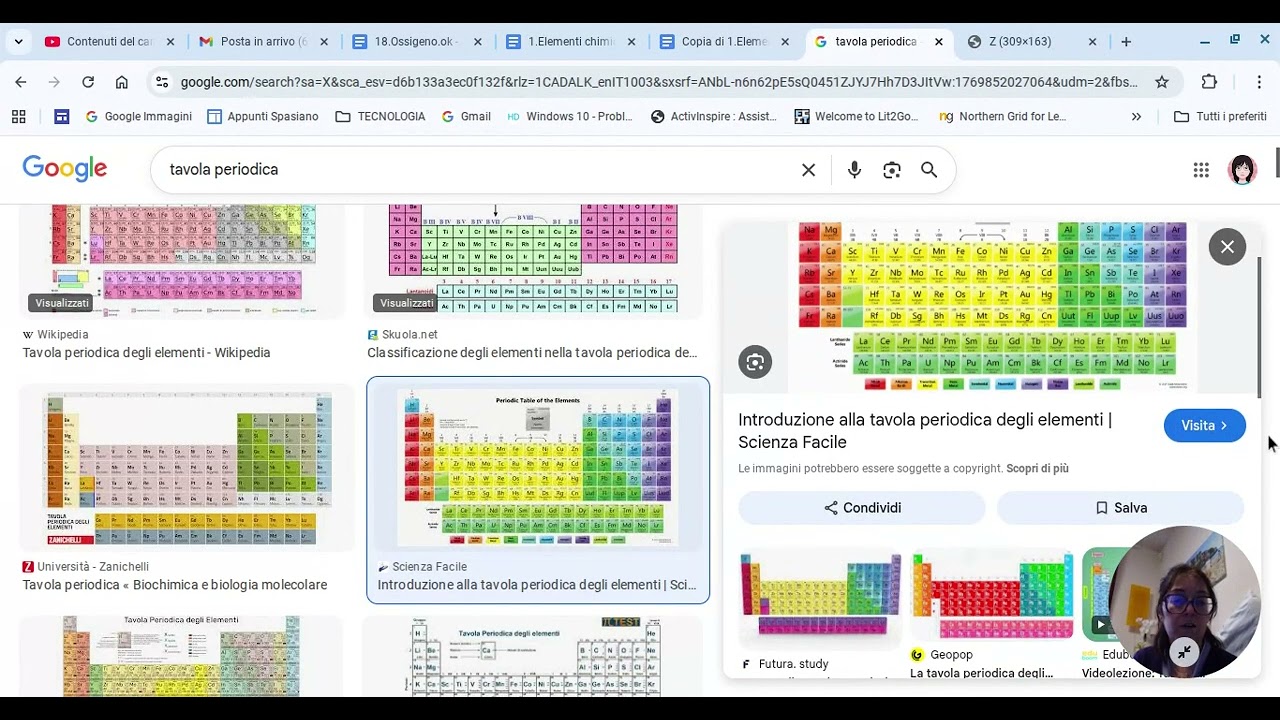The image size is (1280, 720).
Task: Open the tab search dropdown arrow
Action: click(18, 42)
